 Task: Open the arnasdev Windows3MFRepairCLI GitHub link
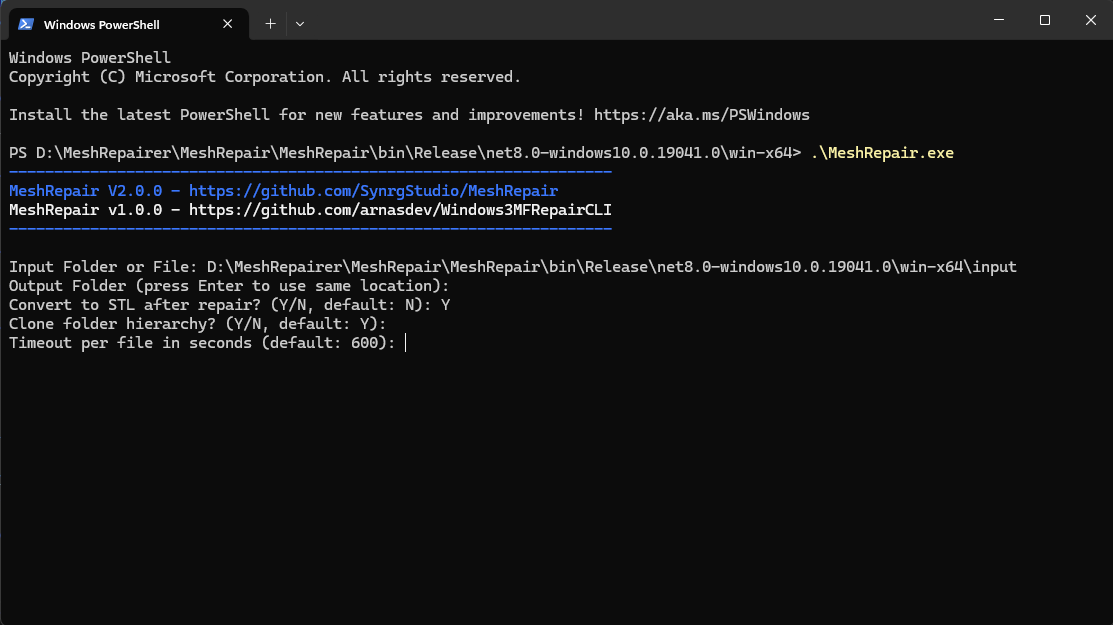tap(400, 210)
